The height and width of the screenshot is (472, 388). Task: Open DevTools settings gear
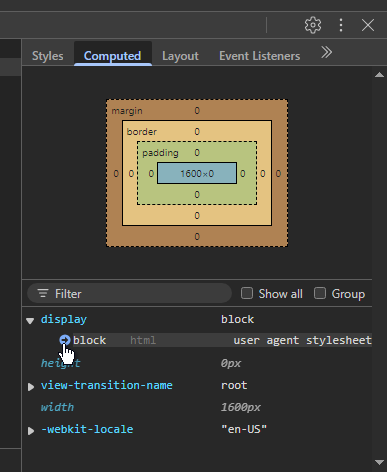(x=313, y=25)
